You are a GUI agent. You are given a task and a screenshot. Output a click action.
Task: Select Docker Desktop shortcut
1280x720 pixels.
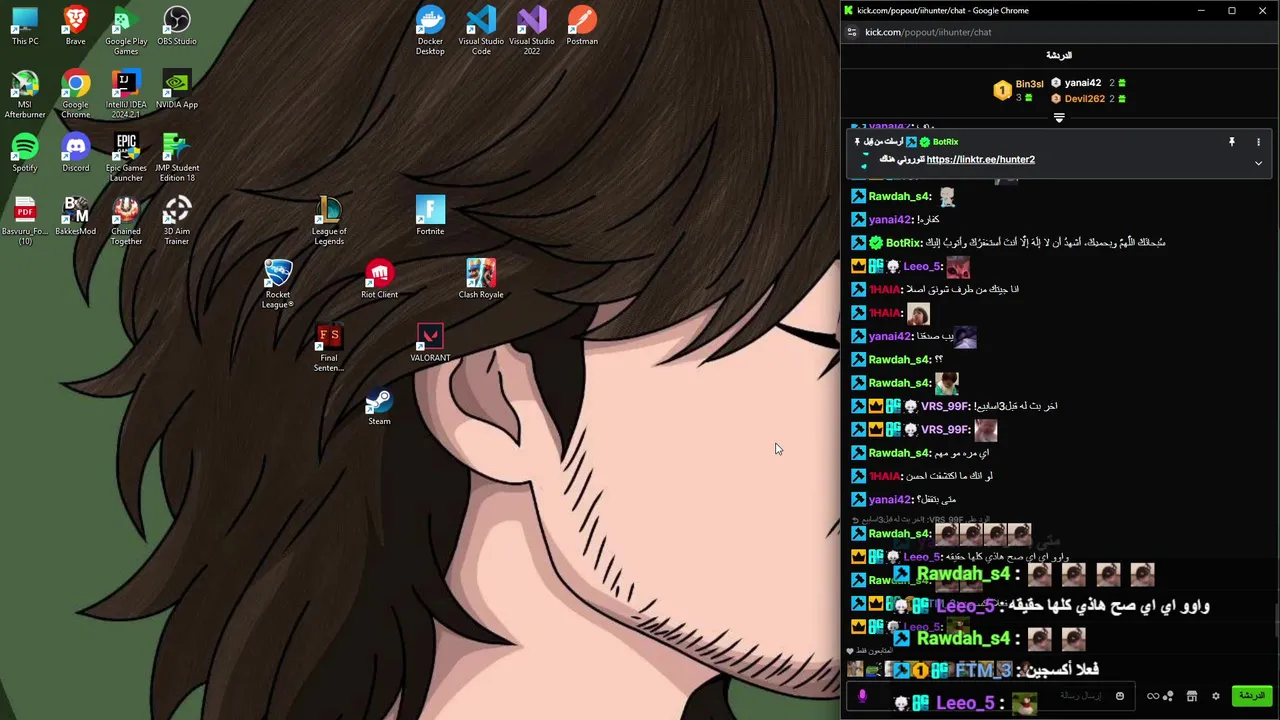tap(430, 31)
